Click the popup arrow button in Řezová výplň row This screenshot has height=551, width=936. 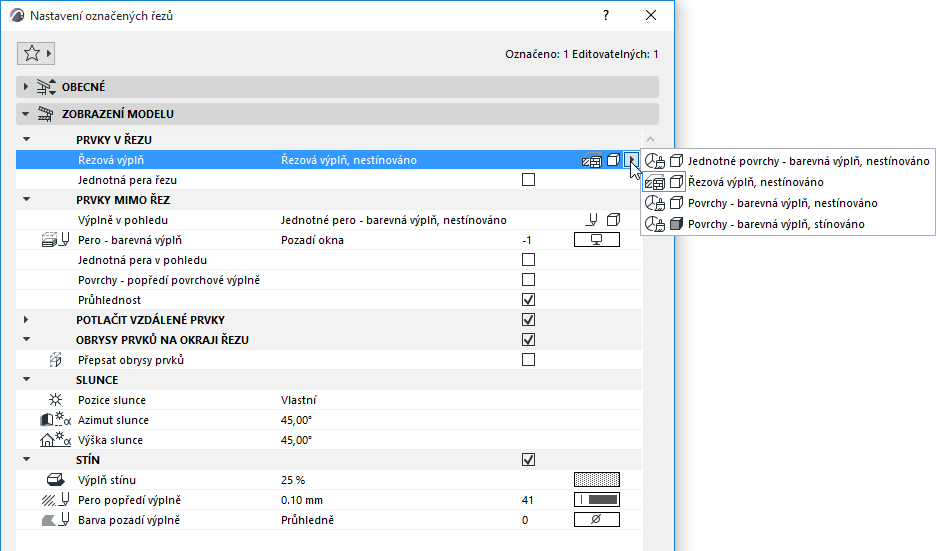tap(631, 160)
